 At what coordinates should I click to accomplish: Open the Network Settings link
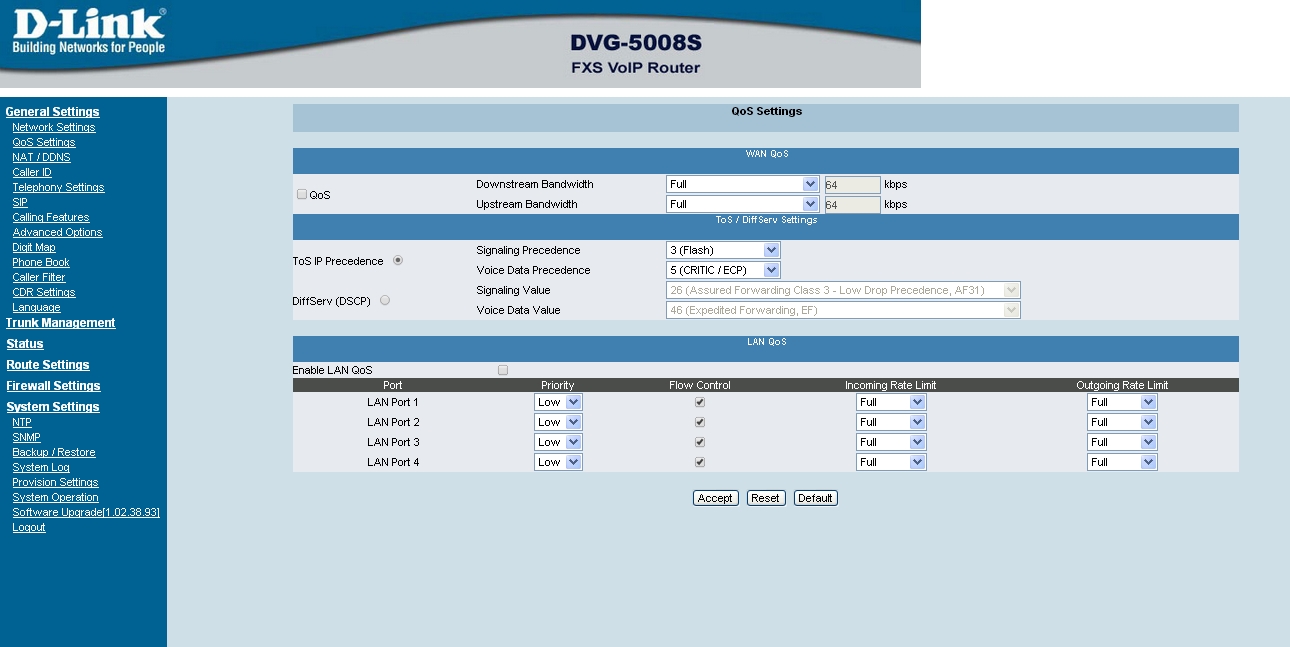pos(54,127)
